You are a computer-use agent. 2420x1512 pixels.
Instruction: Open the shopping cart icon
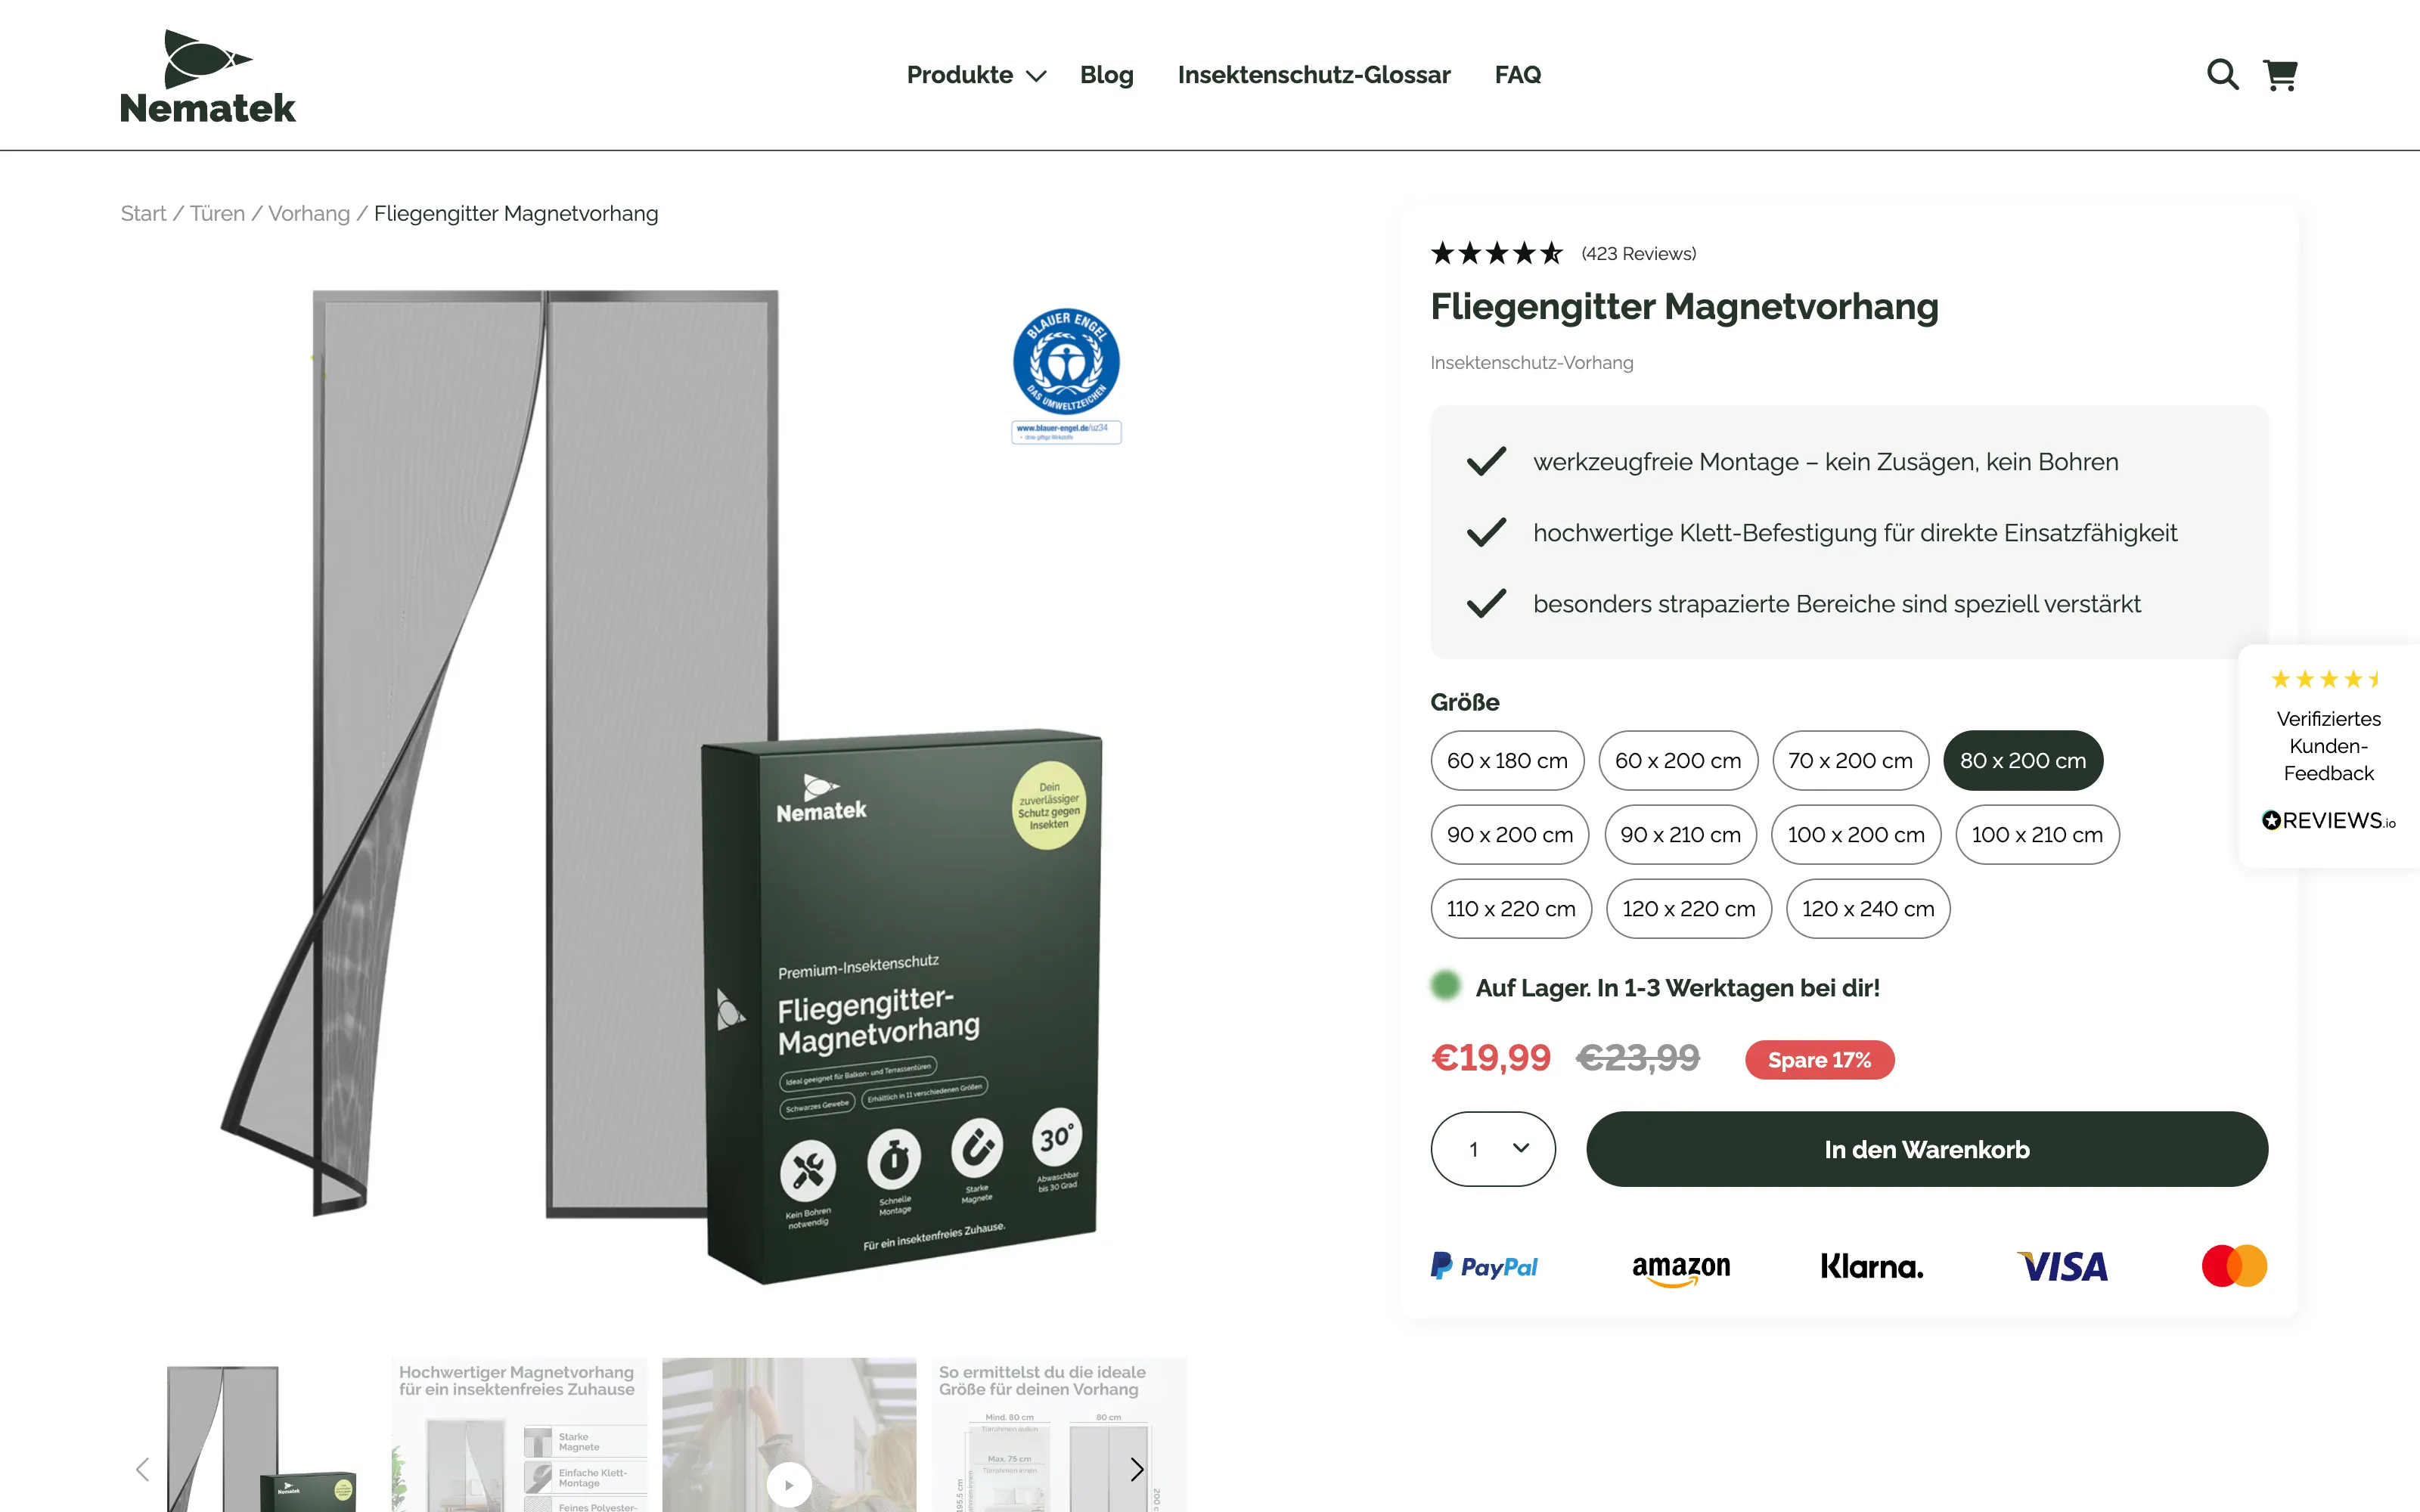(x=2280, y=75)
